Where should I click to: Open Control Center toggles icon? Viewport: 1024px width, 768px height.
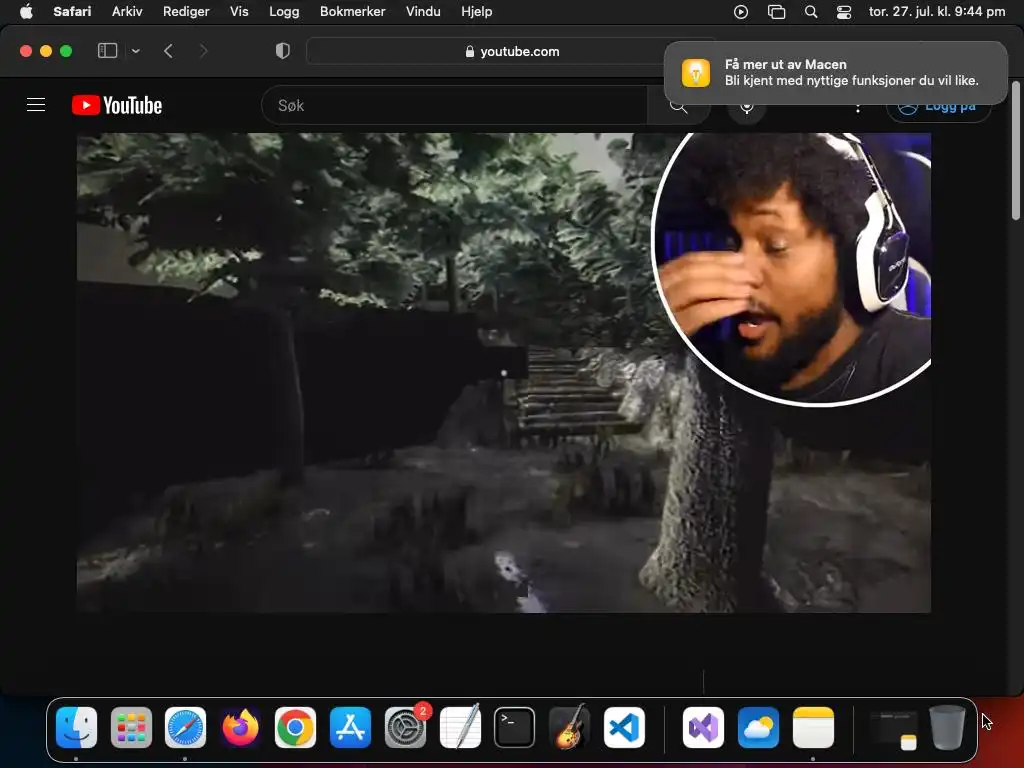click(x=844, y=12)
